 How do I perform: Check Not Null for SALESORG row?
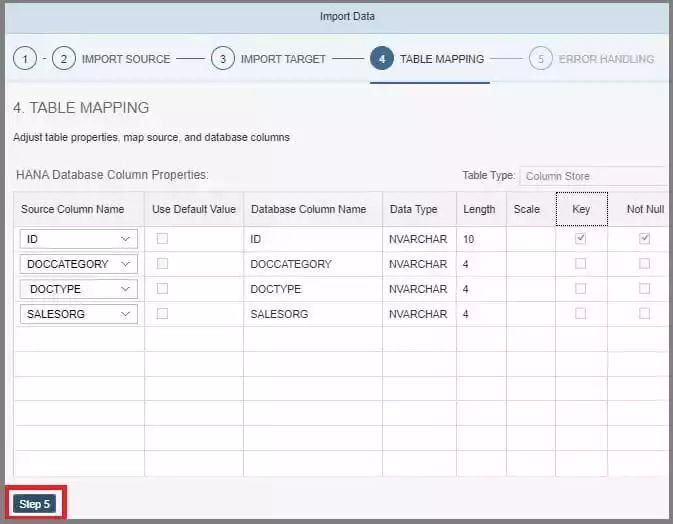[644, 314]
